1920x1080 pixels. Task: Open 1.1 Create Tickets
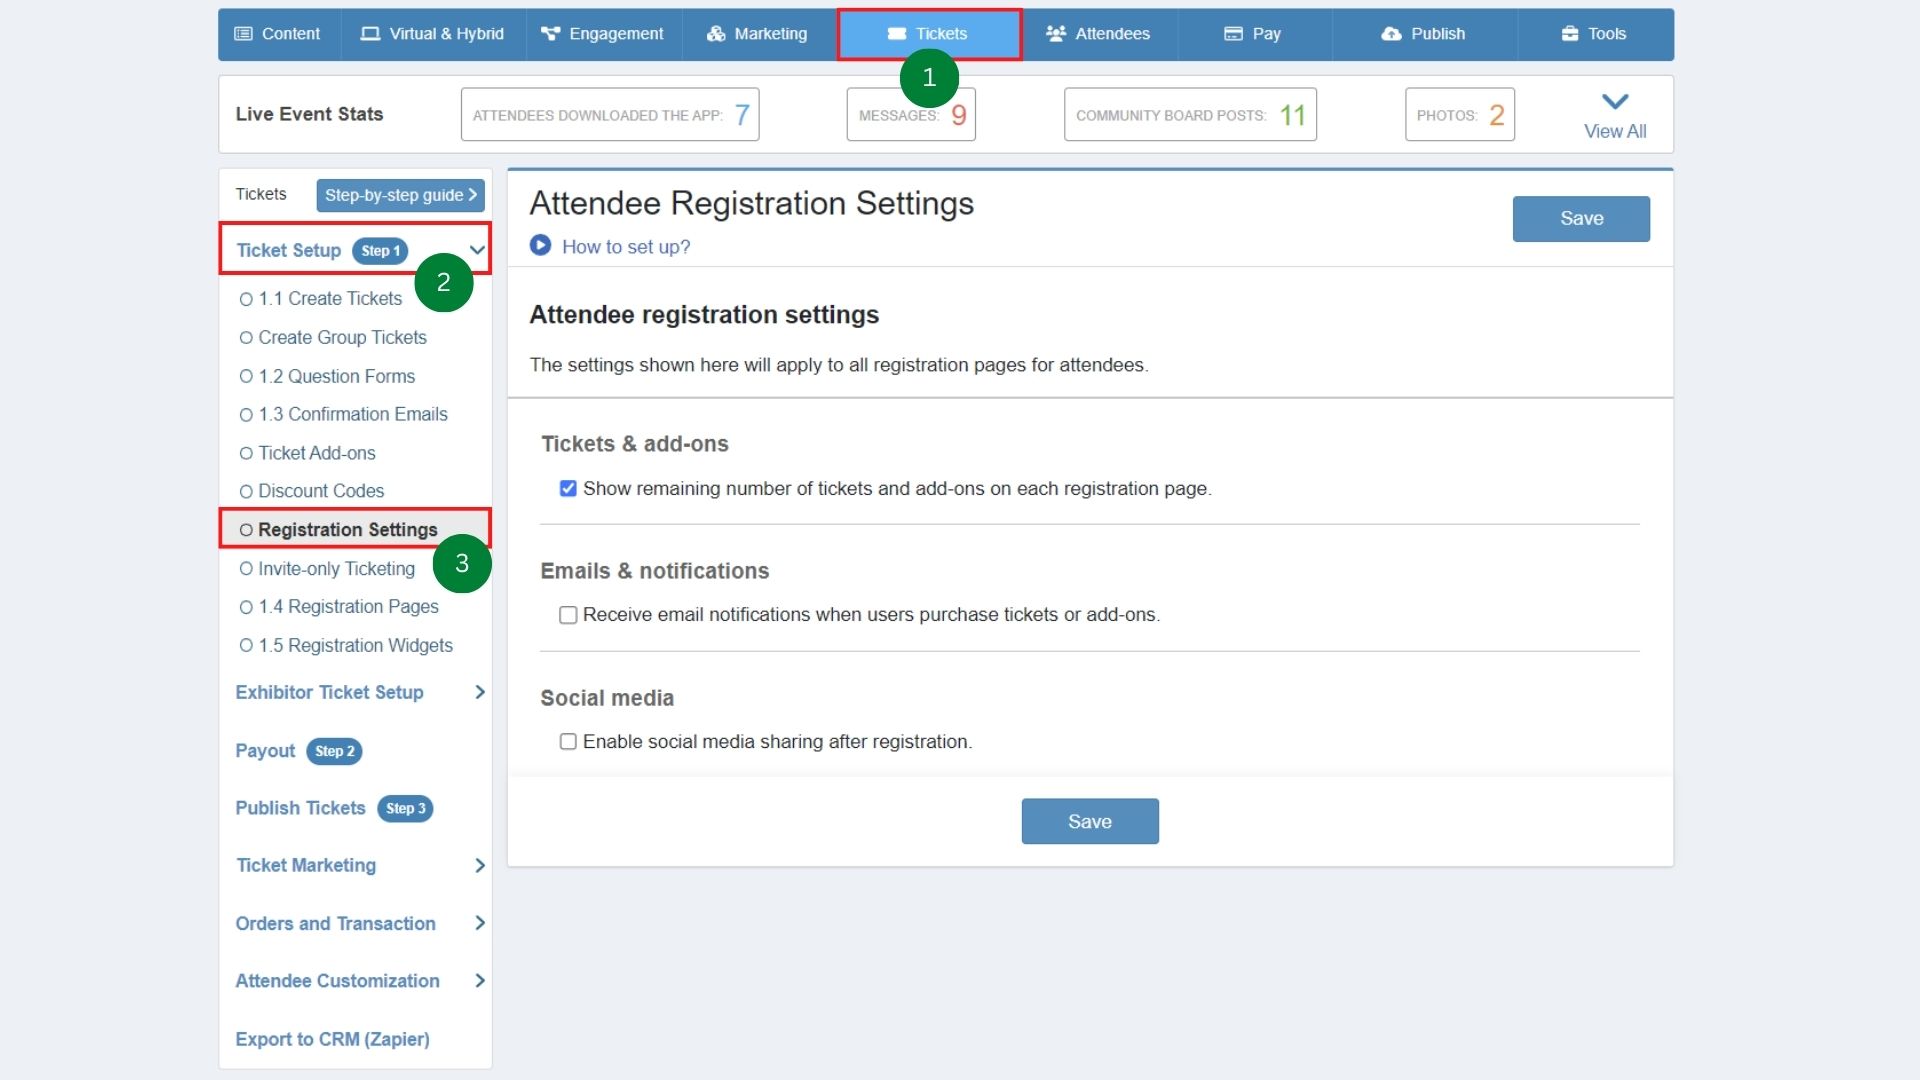point(330,299)
